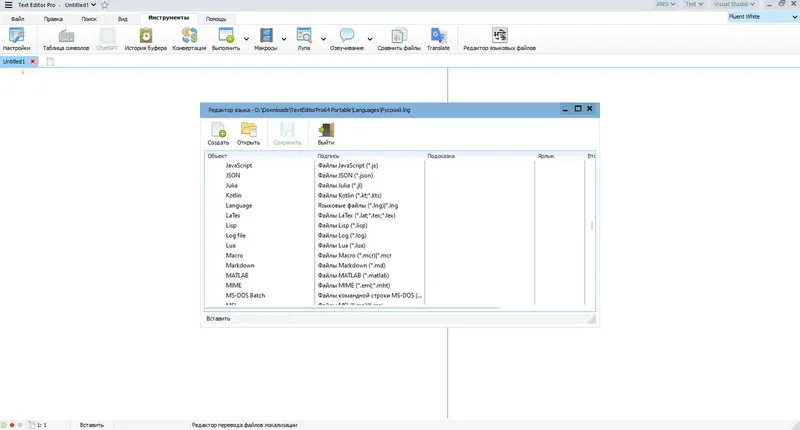Open the hamburger main menu
Screen dimensions: 800x430
(x=8, y=5)
